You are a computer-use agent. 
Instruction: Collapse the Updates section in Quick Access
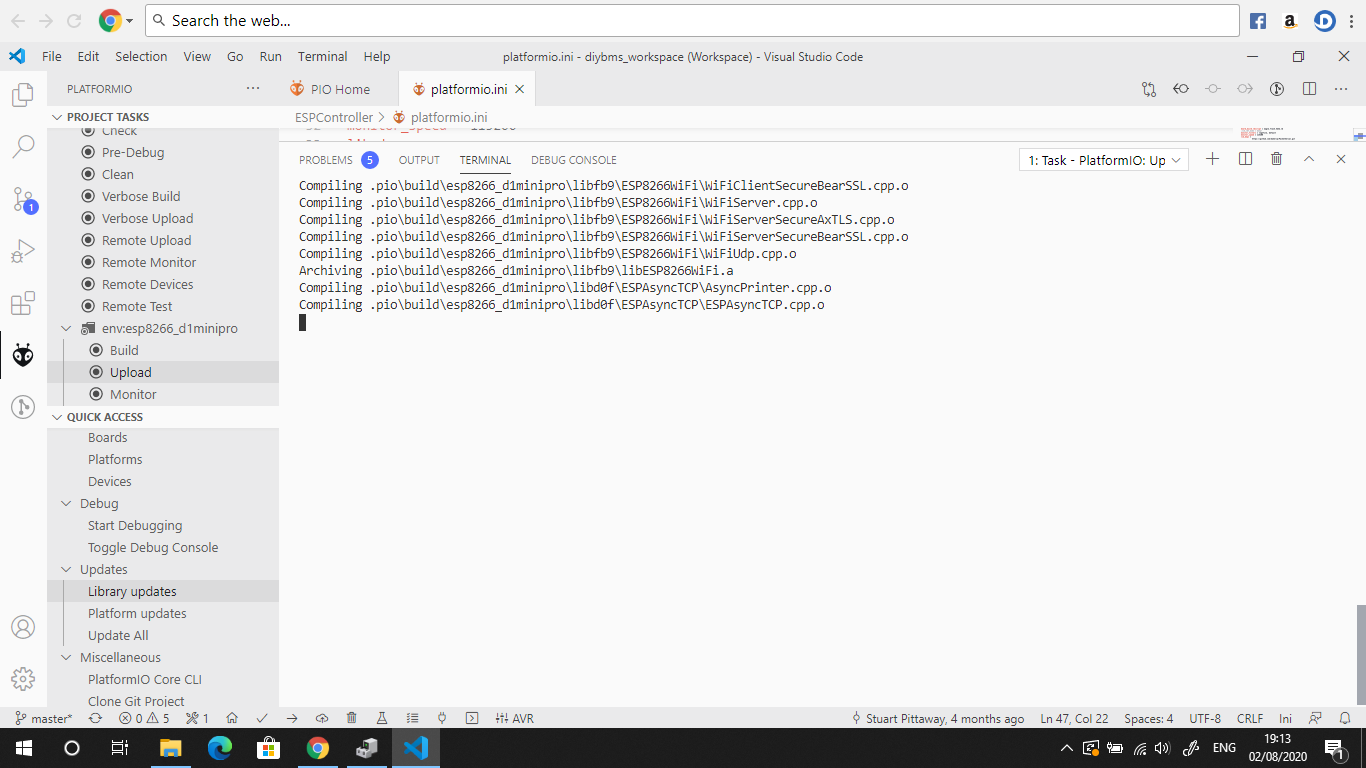pyautogui.click(x=67, y=569)
